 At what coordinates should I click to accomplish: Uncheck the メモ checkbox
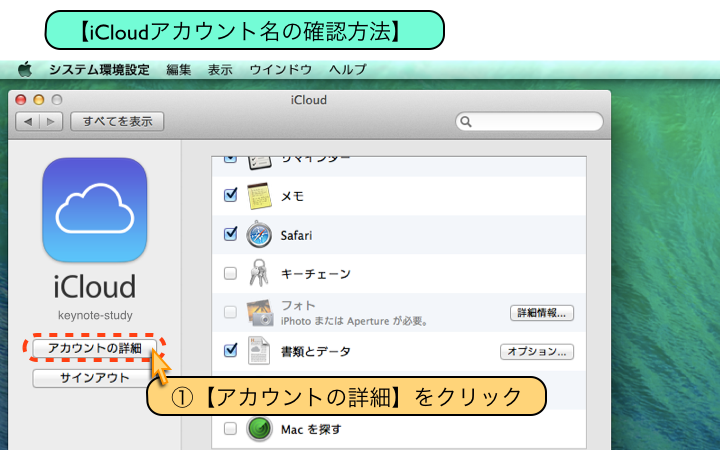click(230, 195)
